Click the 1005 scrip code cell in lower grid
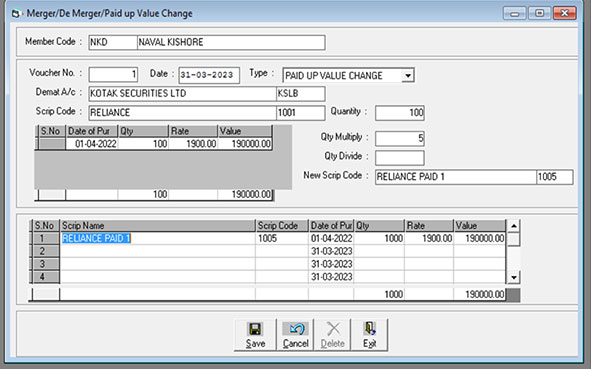 tap(282, 238)
